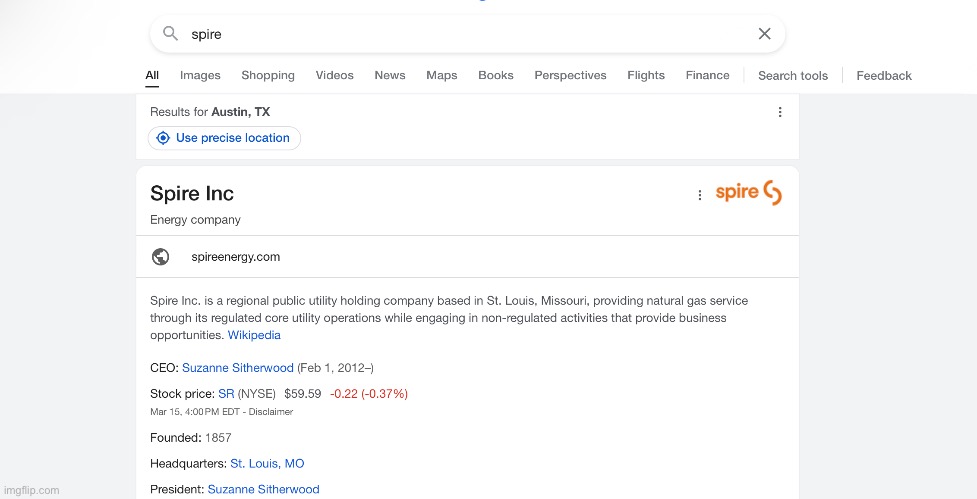This screenshot has width=977, height=499.
Task: Click the St. Louis, MO headquarters link
Action: (x=267, y=464)
